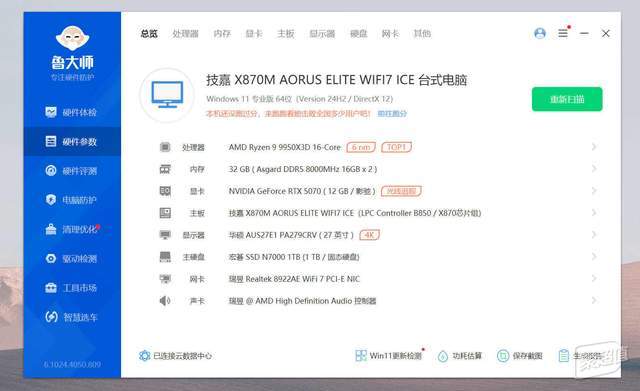The height and width of the screenshot is (391, 640).
Task: Click the 网卡 network row icon
Action: click(x=165, y=279)
